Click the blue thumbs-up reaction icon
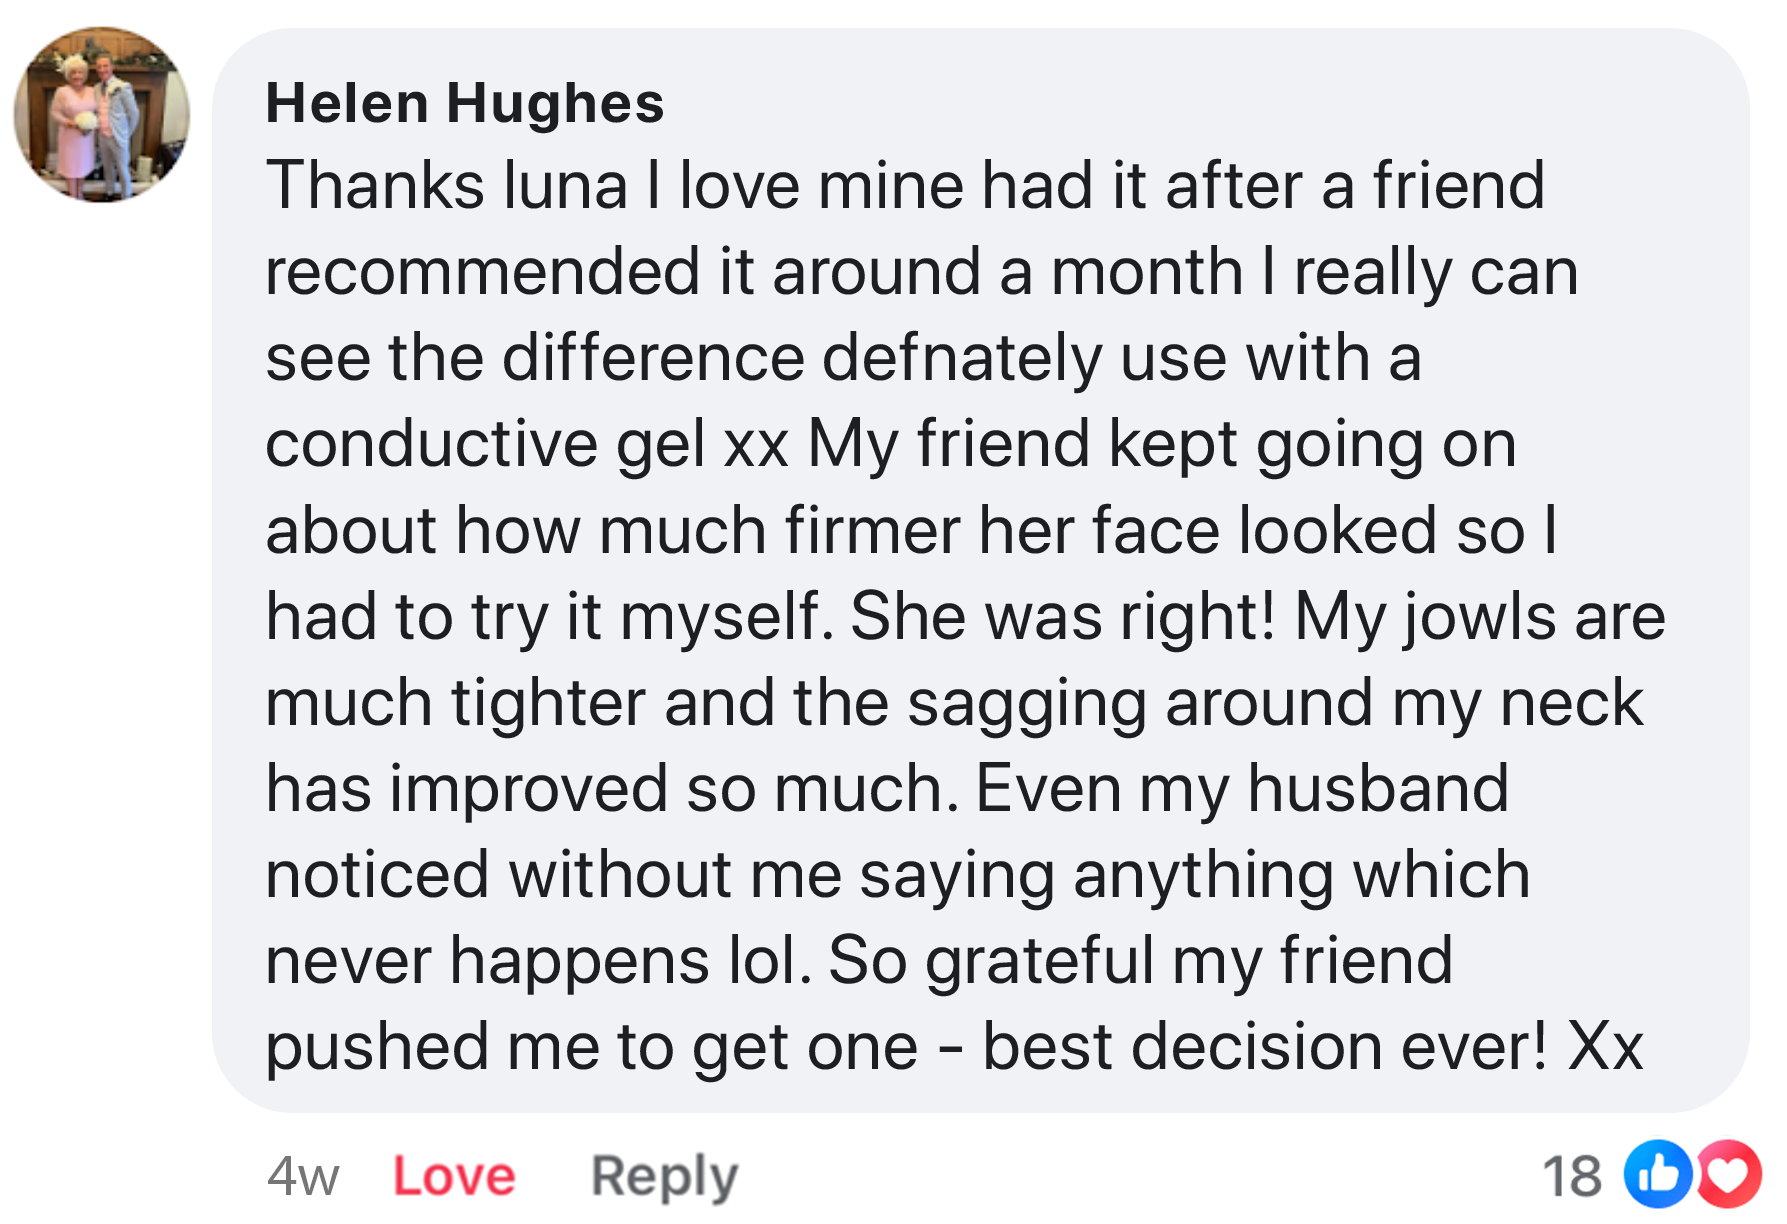The height and width of the screenshot is (1224, 1787). tap(1657, 1174)
